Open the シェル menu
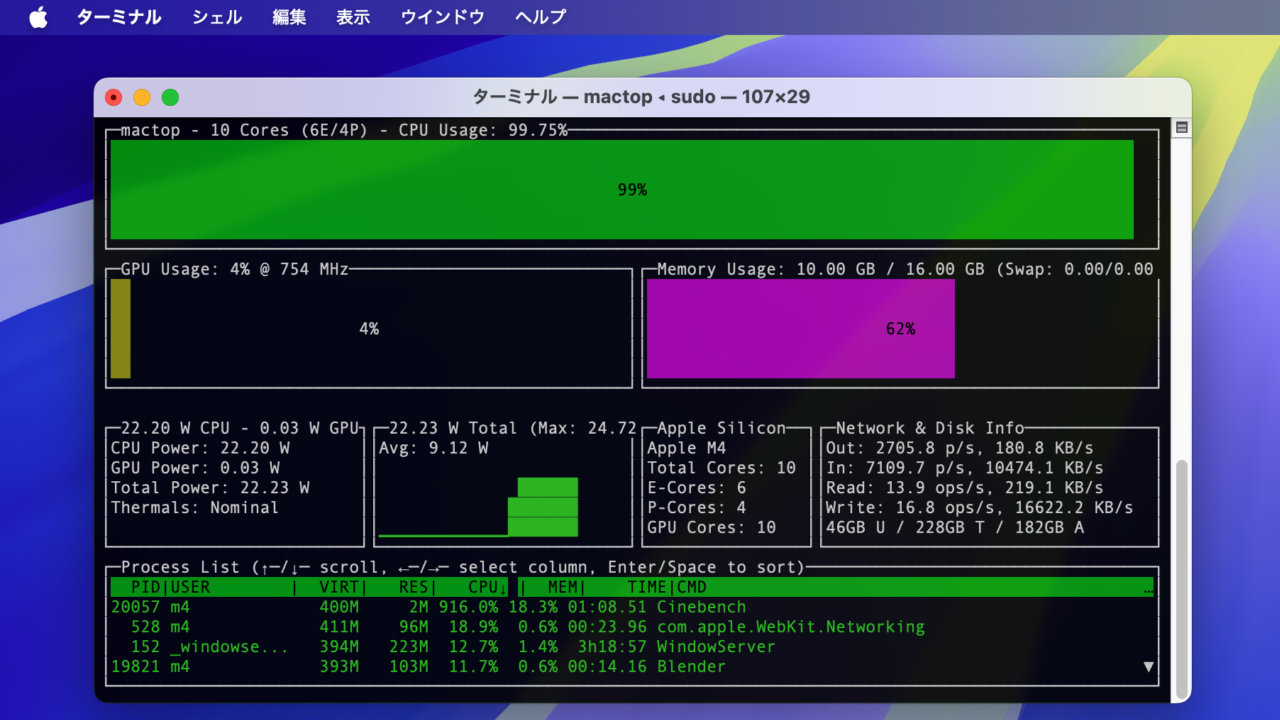The image size is (1280, 720). click(217, 17)
